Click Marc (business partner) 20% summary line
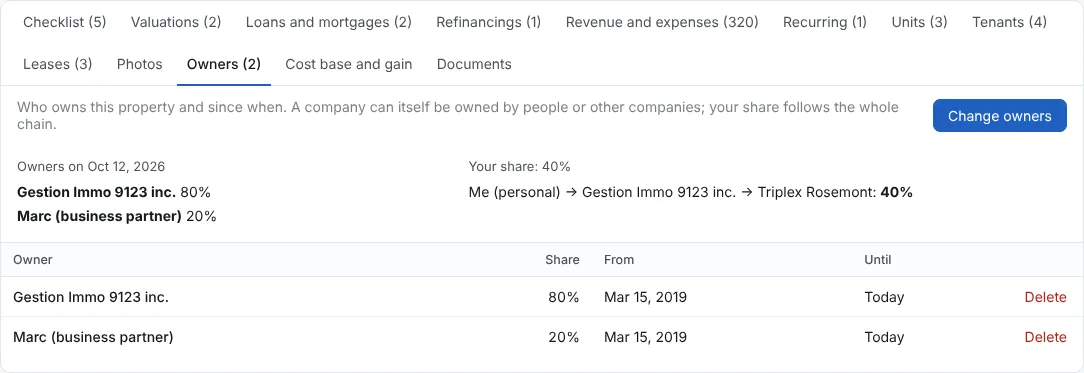Image resolution: width=1084 pixels, height=373 pixels. pos(116,216)
